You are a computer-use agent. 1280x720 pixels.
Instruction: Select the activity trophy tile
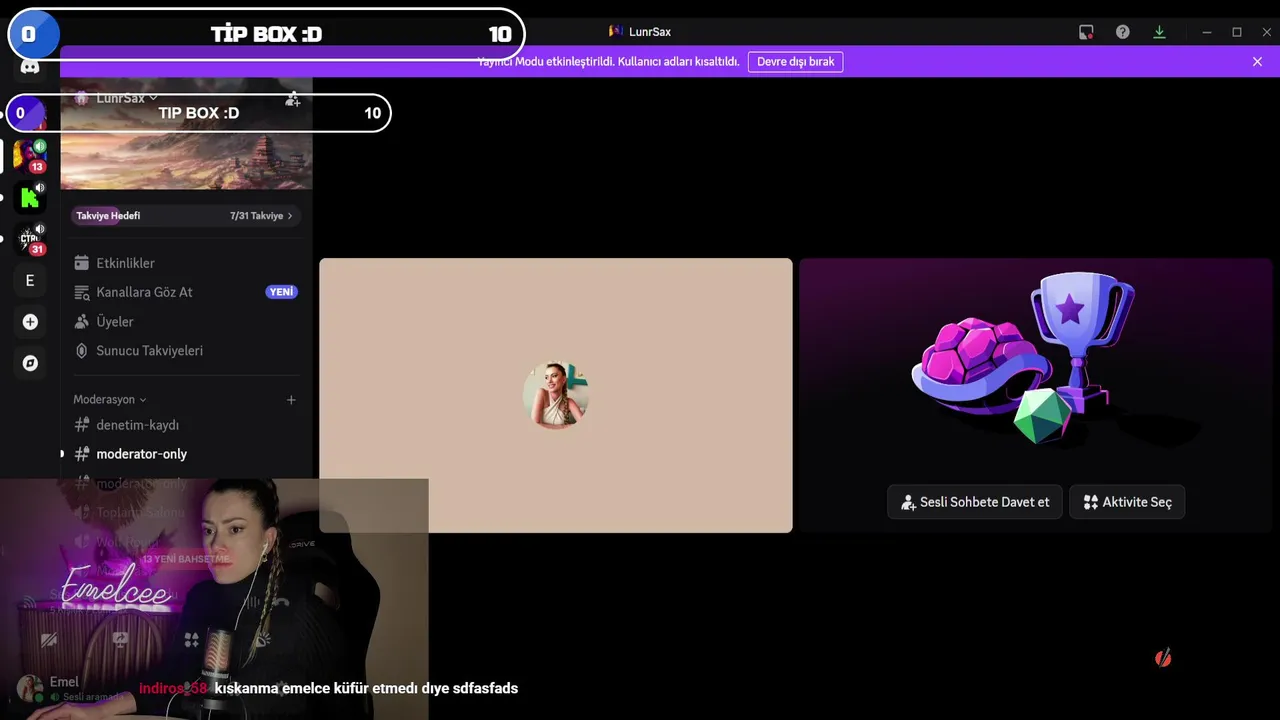[x=1036, y=395]
